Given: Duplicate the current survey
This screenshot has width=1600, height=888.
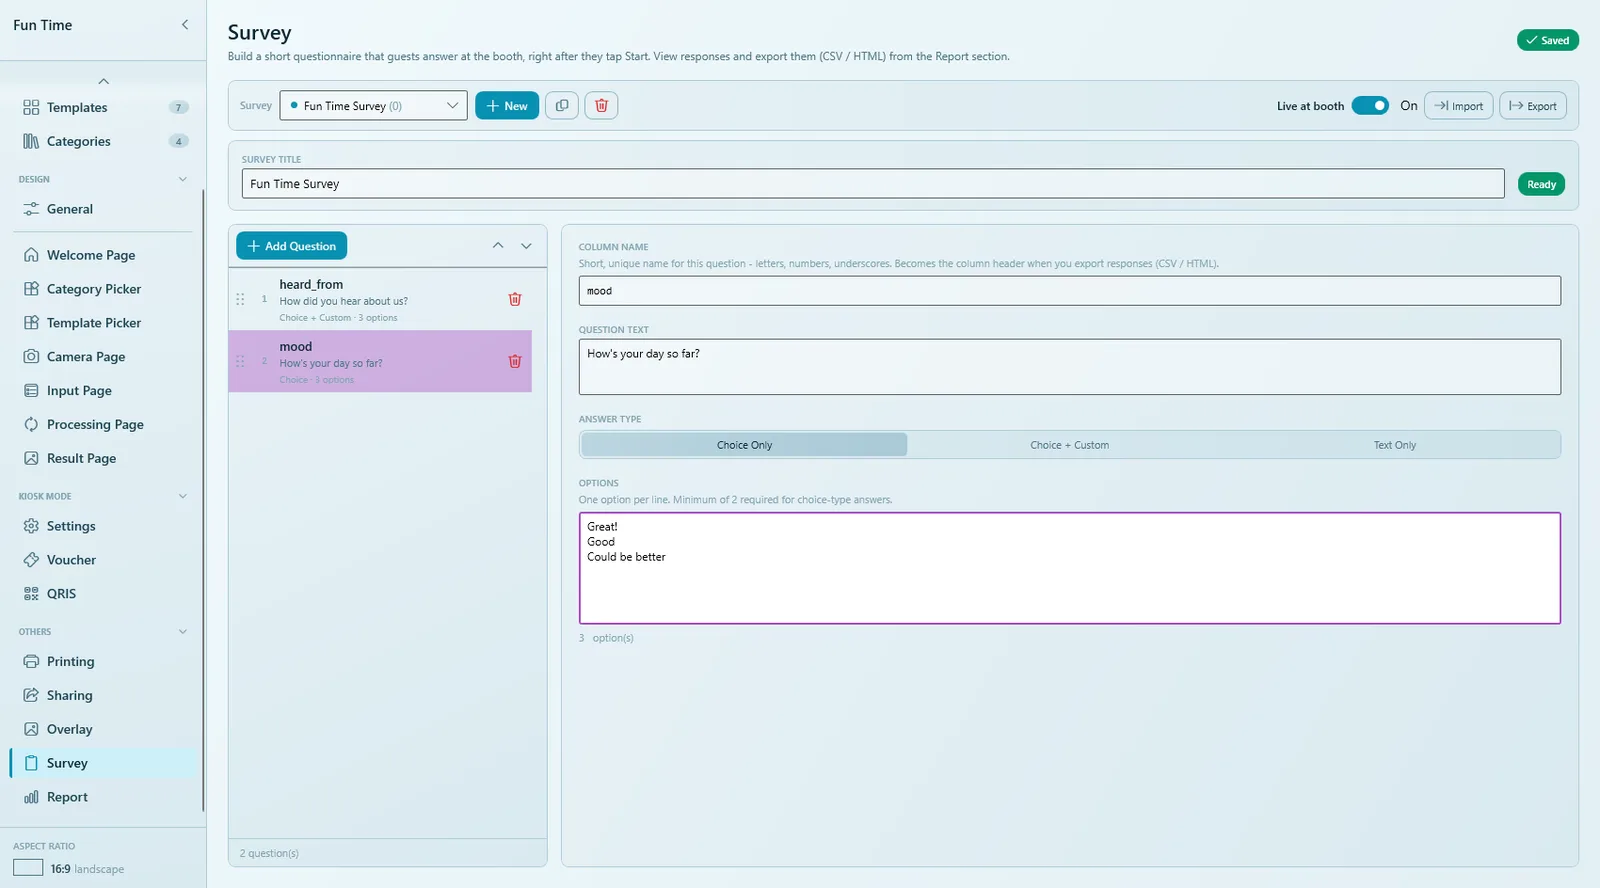Looking at the screenshot, I should click(x=562, y=105).
